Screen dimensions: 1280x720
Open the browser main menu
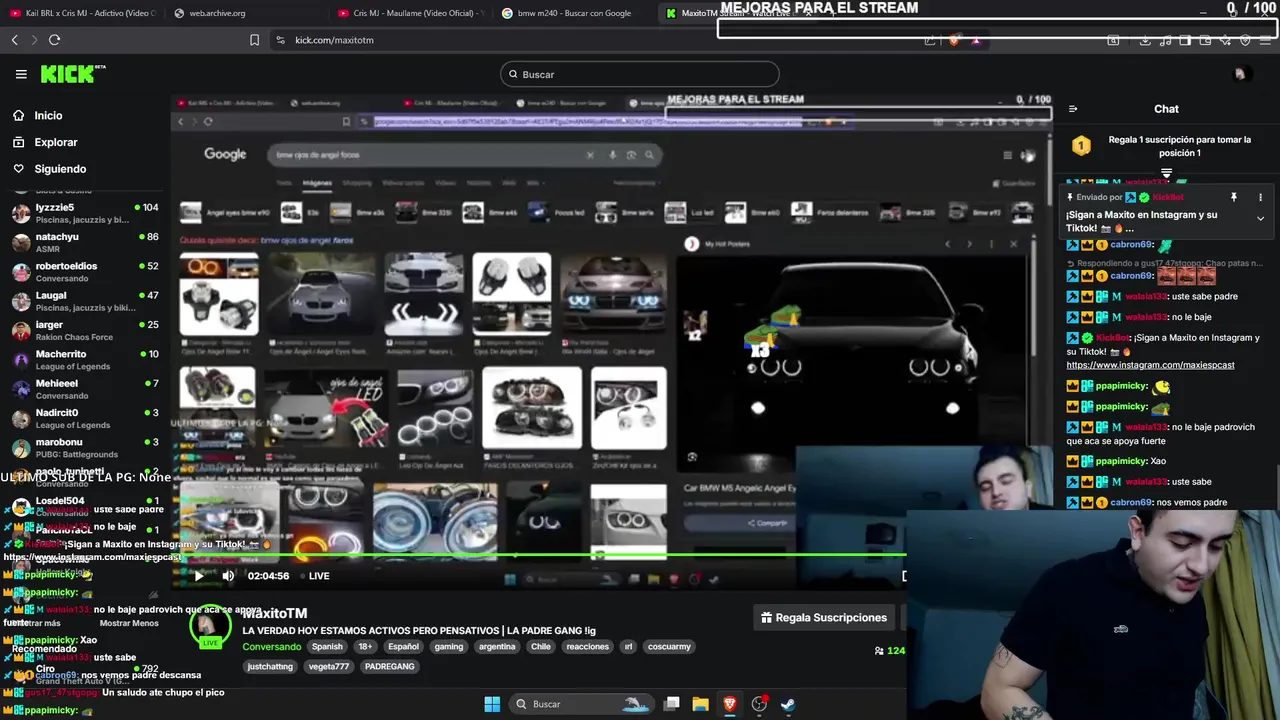(x=1265, y=40)
